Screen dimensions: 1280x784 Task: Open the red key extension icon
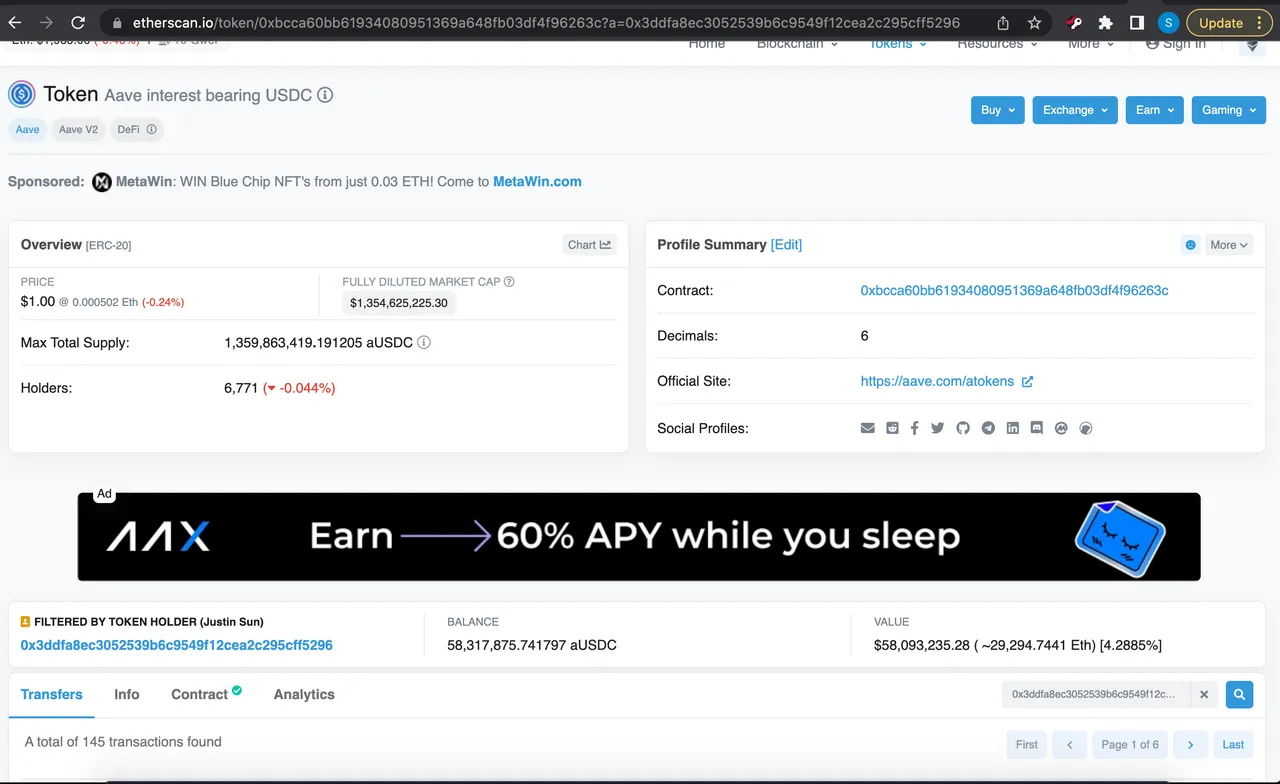click(1074, 22)
